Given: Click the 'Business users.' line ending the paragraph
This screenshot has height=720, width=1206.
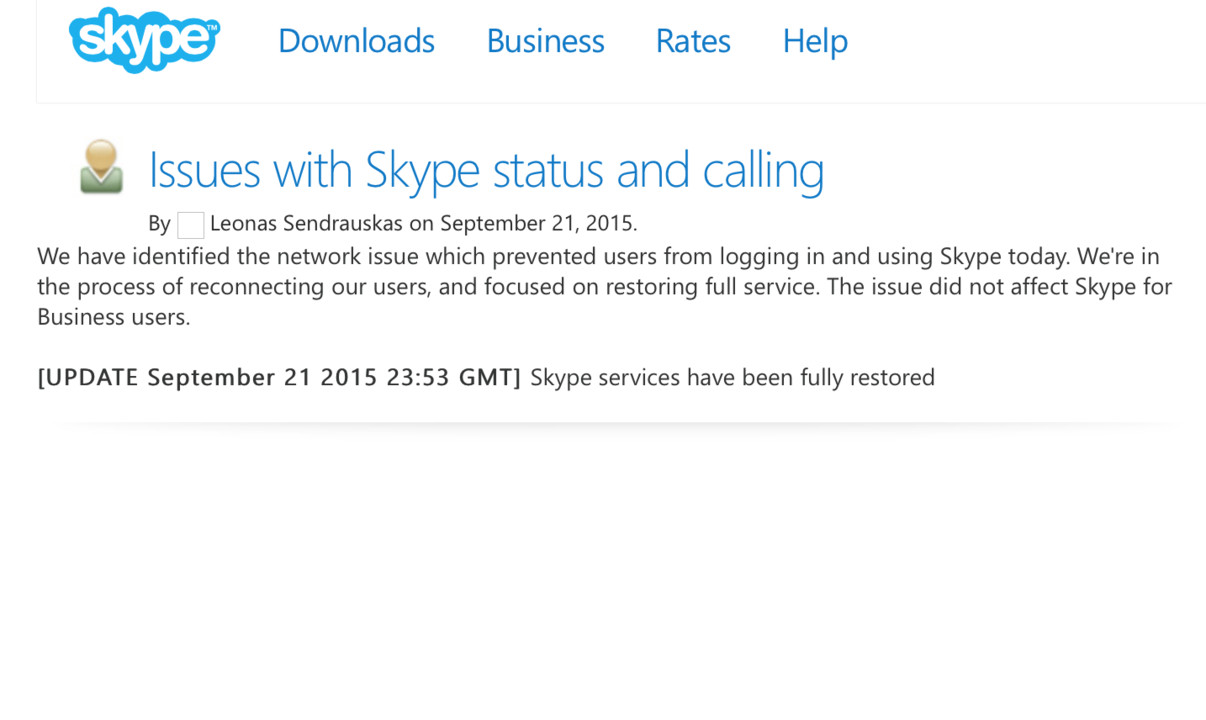Looking at the screenshot, I should pyautogui.click(x=113, y=318).
